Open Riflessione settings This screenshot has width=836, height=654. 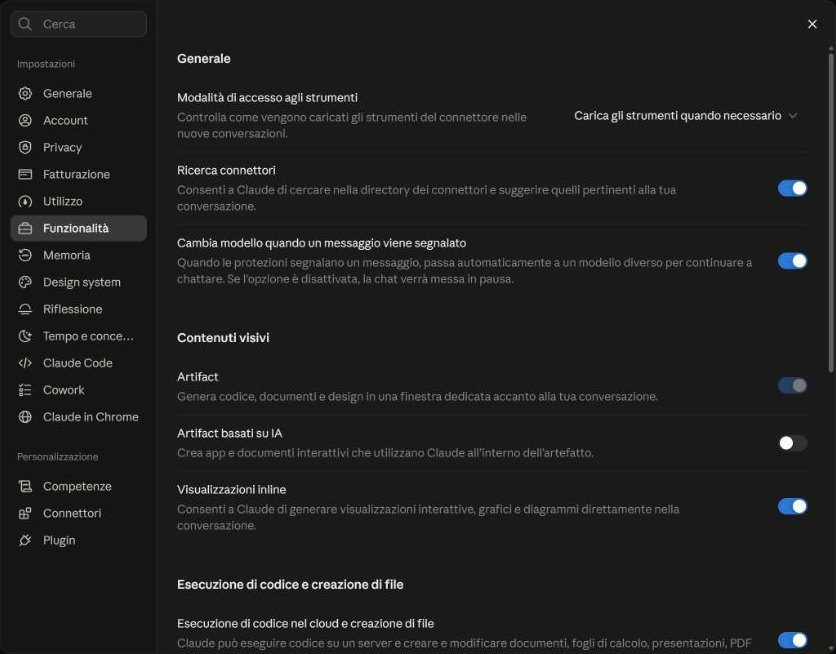tap(78, 309)
